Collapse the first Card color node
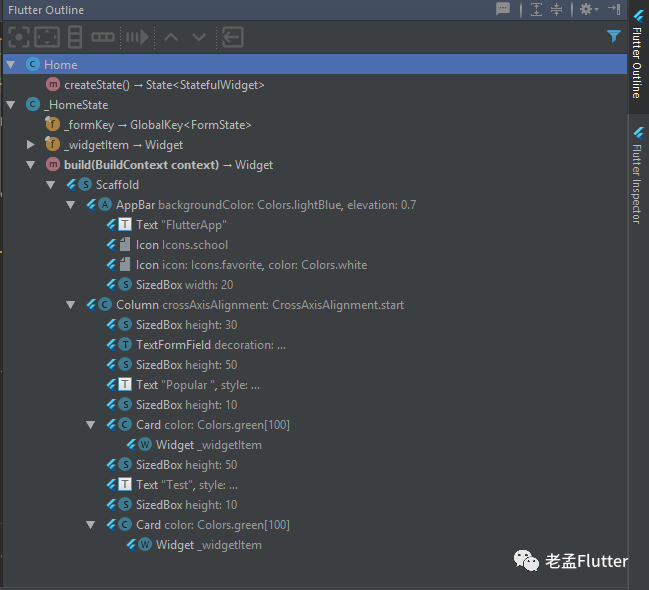The image size is (649, 590). (91, 425)
